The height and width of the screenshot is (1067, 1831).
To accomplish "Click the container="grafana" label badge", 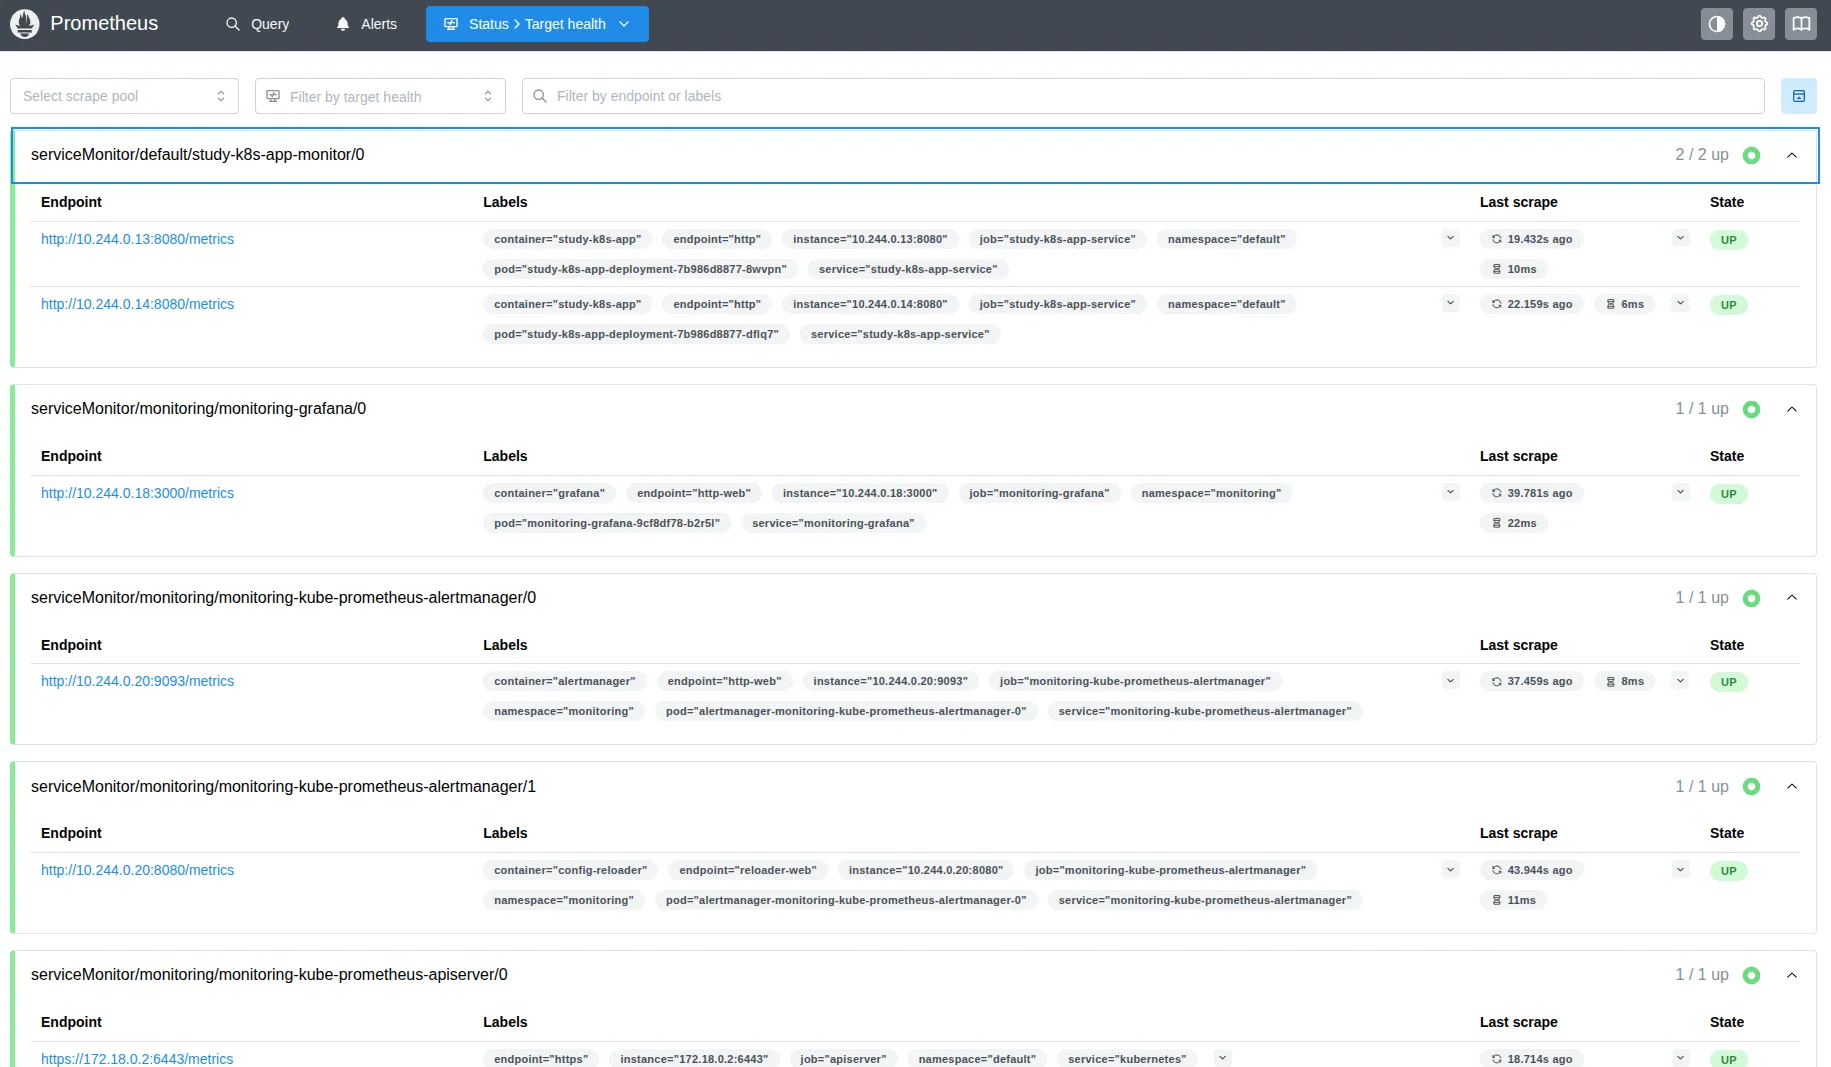I will click(x=549, y=493).
